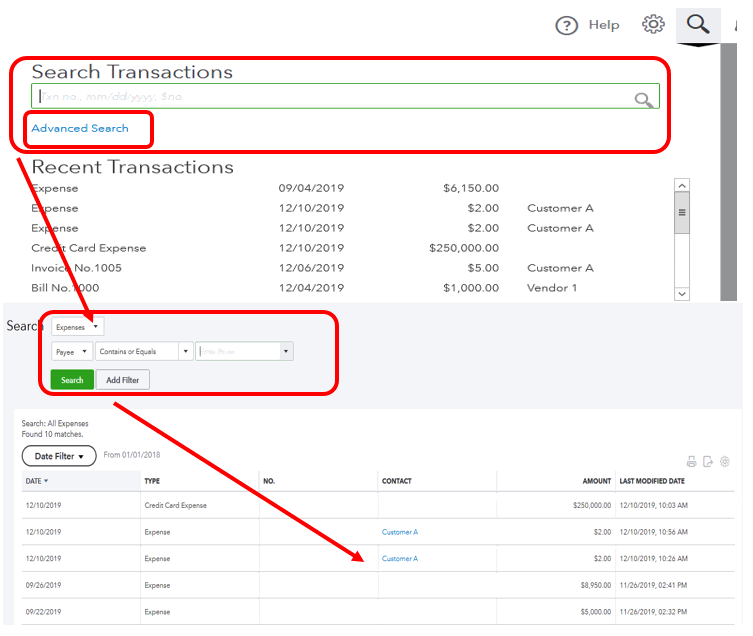Click recent transactions scroll down arrow
This screenshot has height=636, width=753.
pos(682,294)
